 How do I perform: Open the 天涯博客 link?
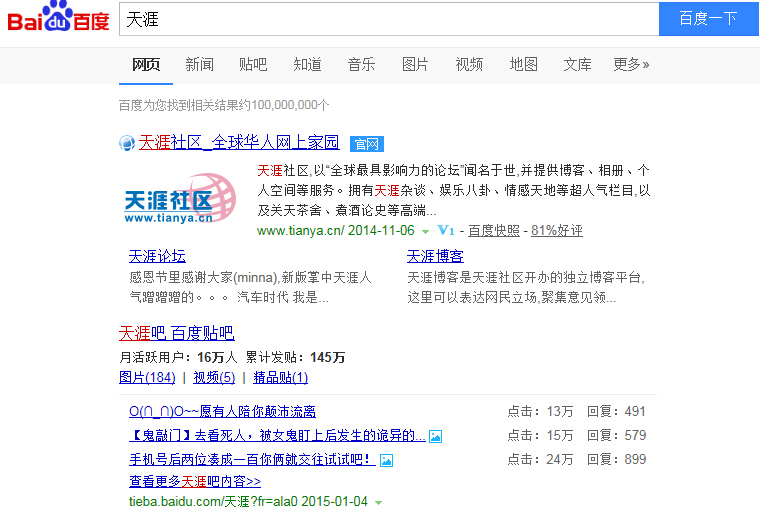pos(435,256)
